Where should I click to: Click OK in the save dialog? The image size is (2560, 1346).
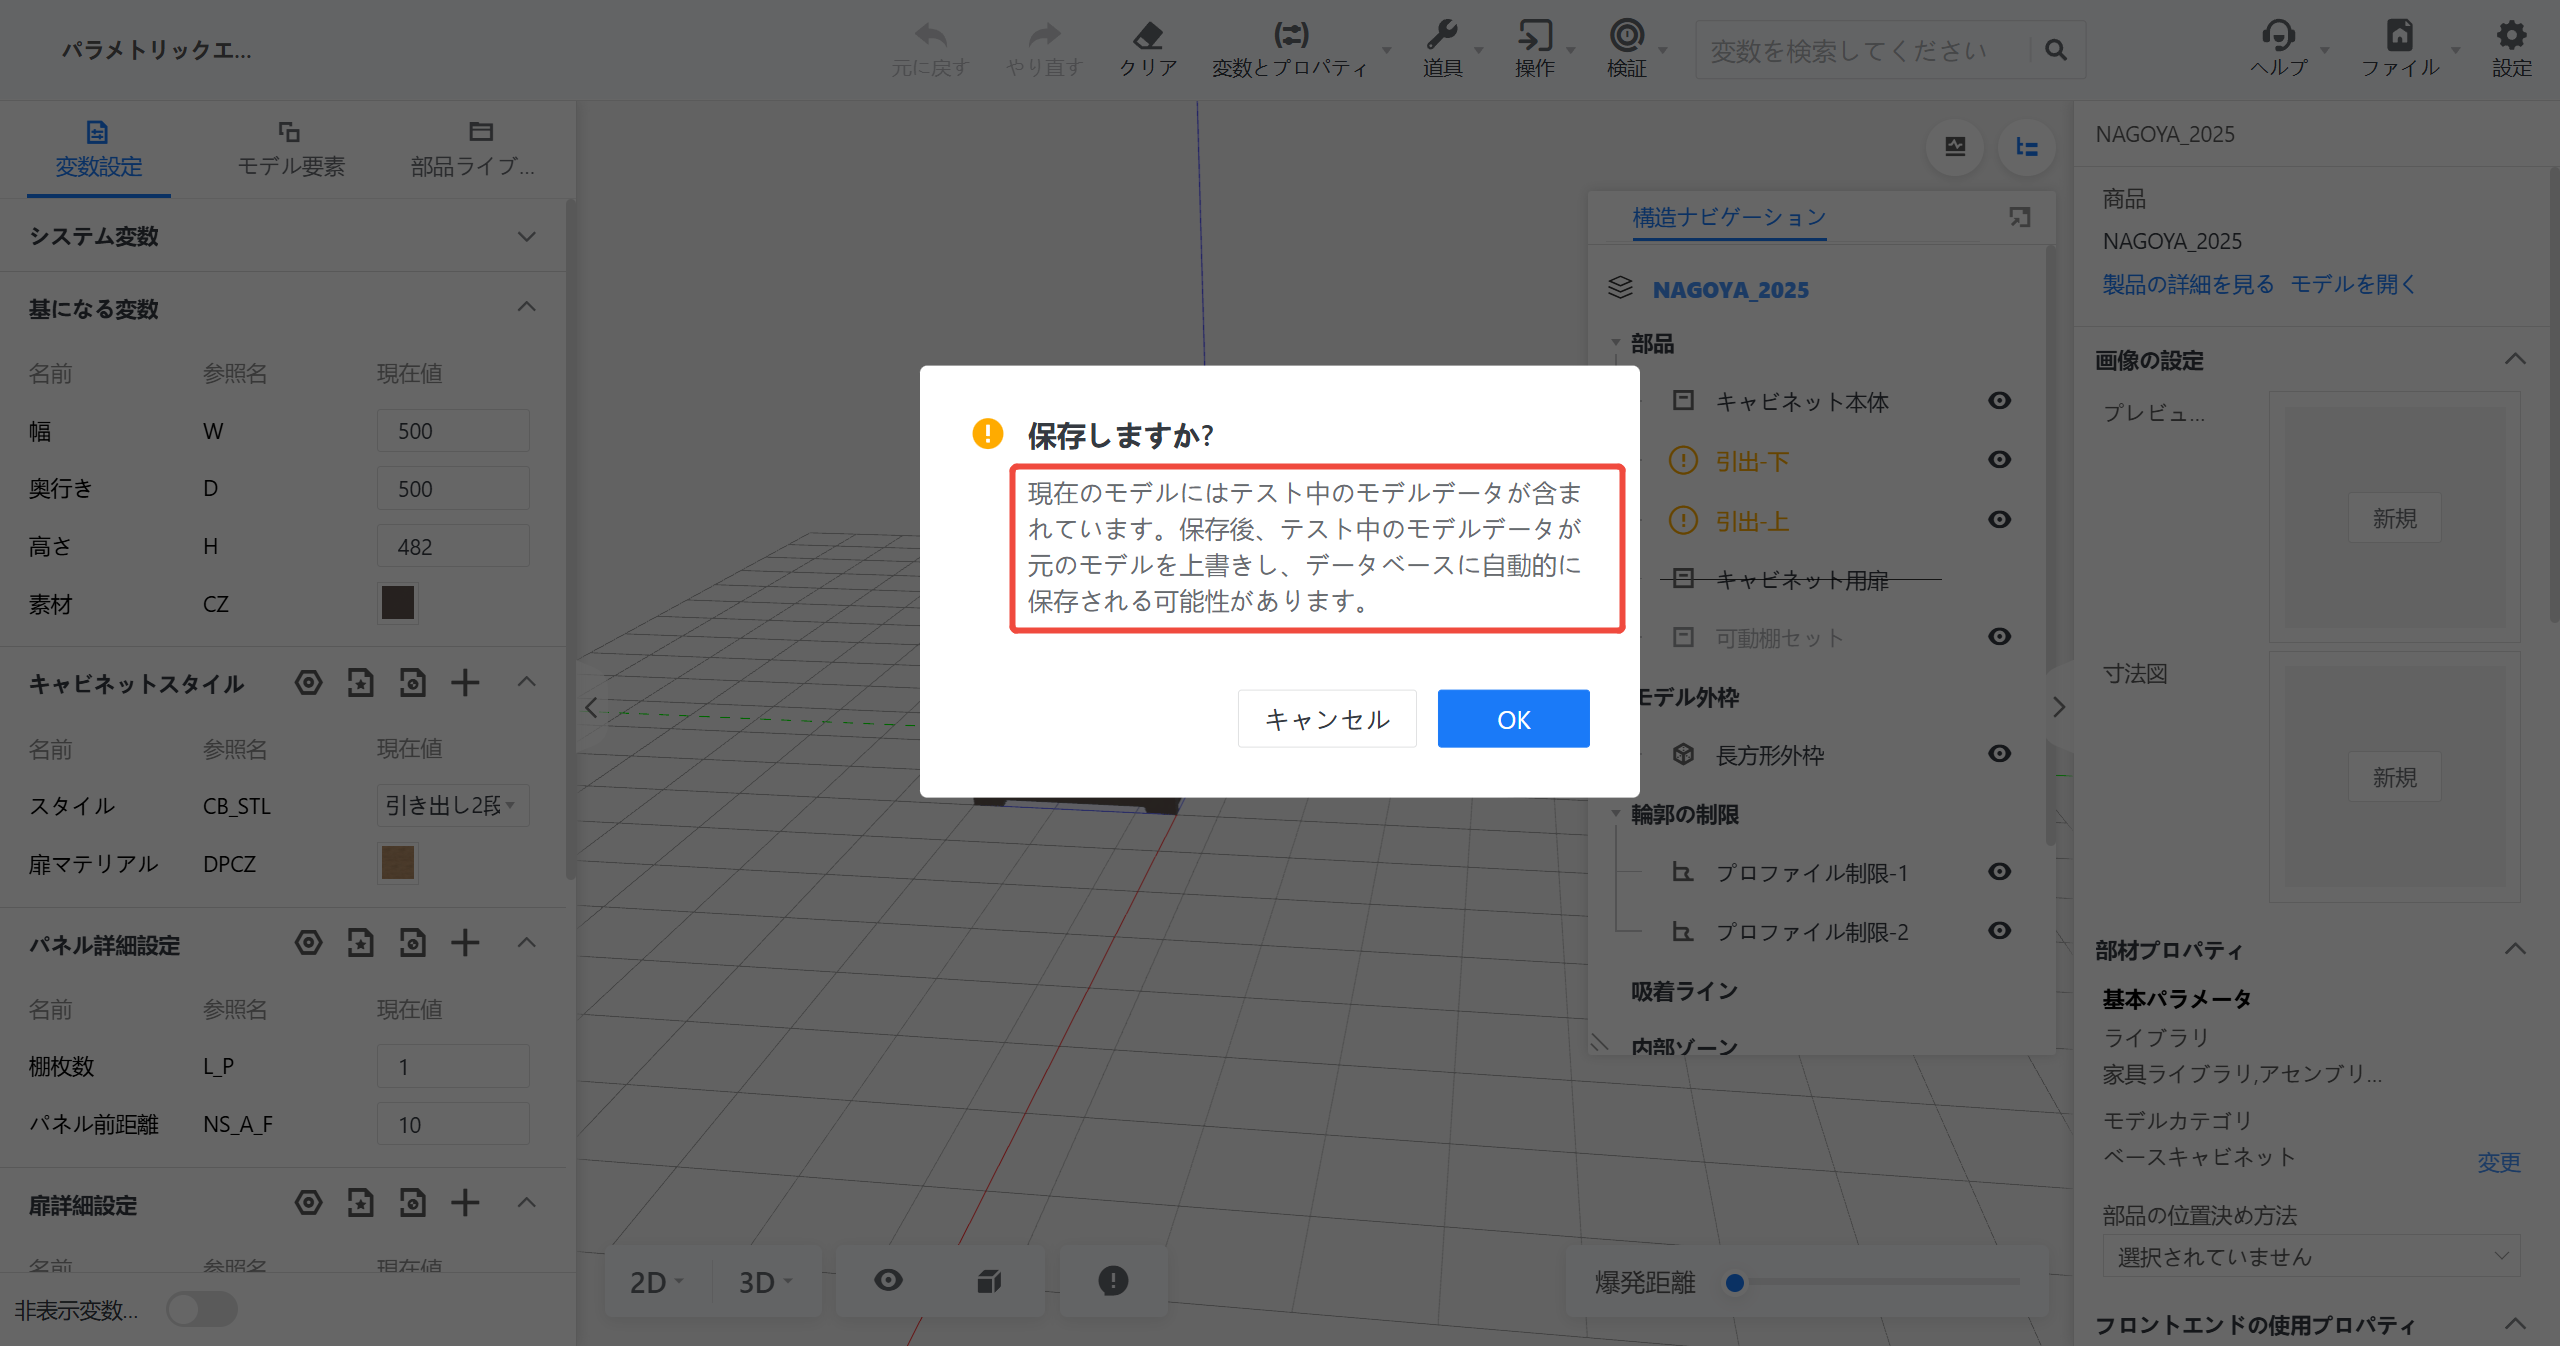point(1513,719)
